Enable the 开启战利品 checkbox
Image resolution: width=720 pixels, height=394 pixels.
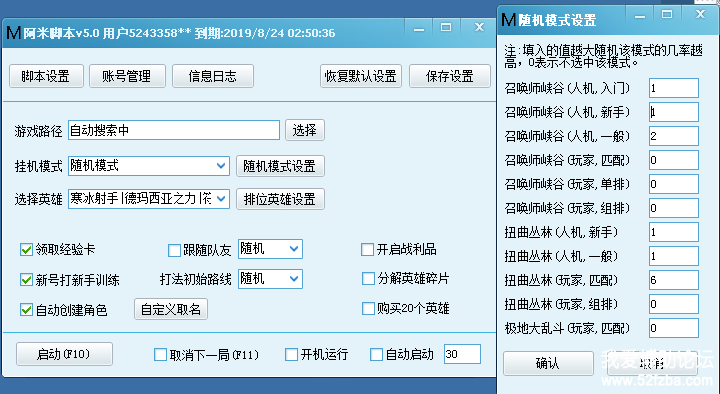point(367,250)
